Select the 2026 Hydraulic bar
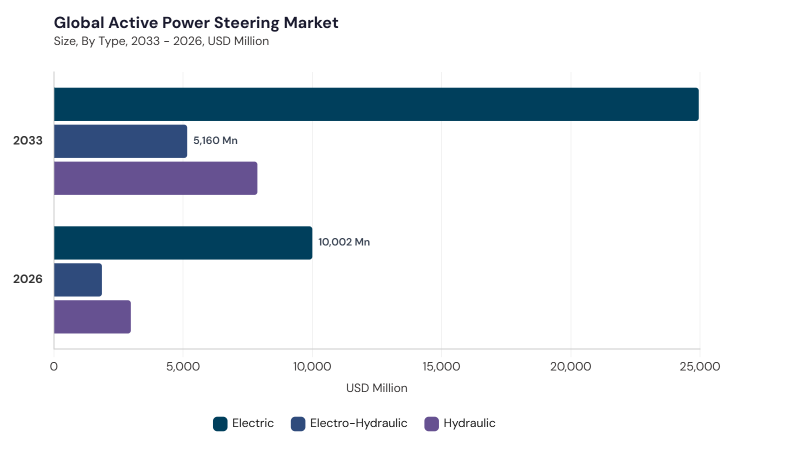The image size is (800, 450). pos(92,317)
